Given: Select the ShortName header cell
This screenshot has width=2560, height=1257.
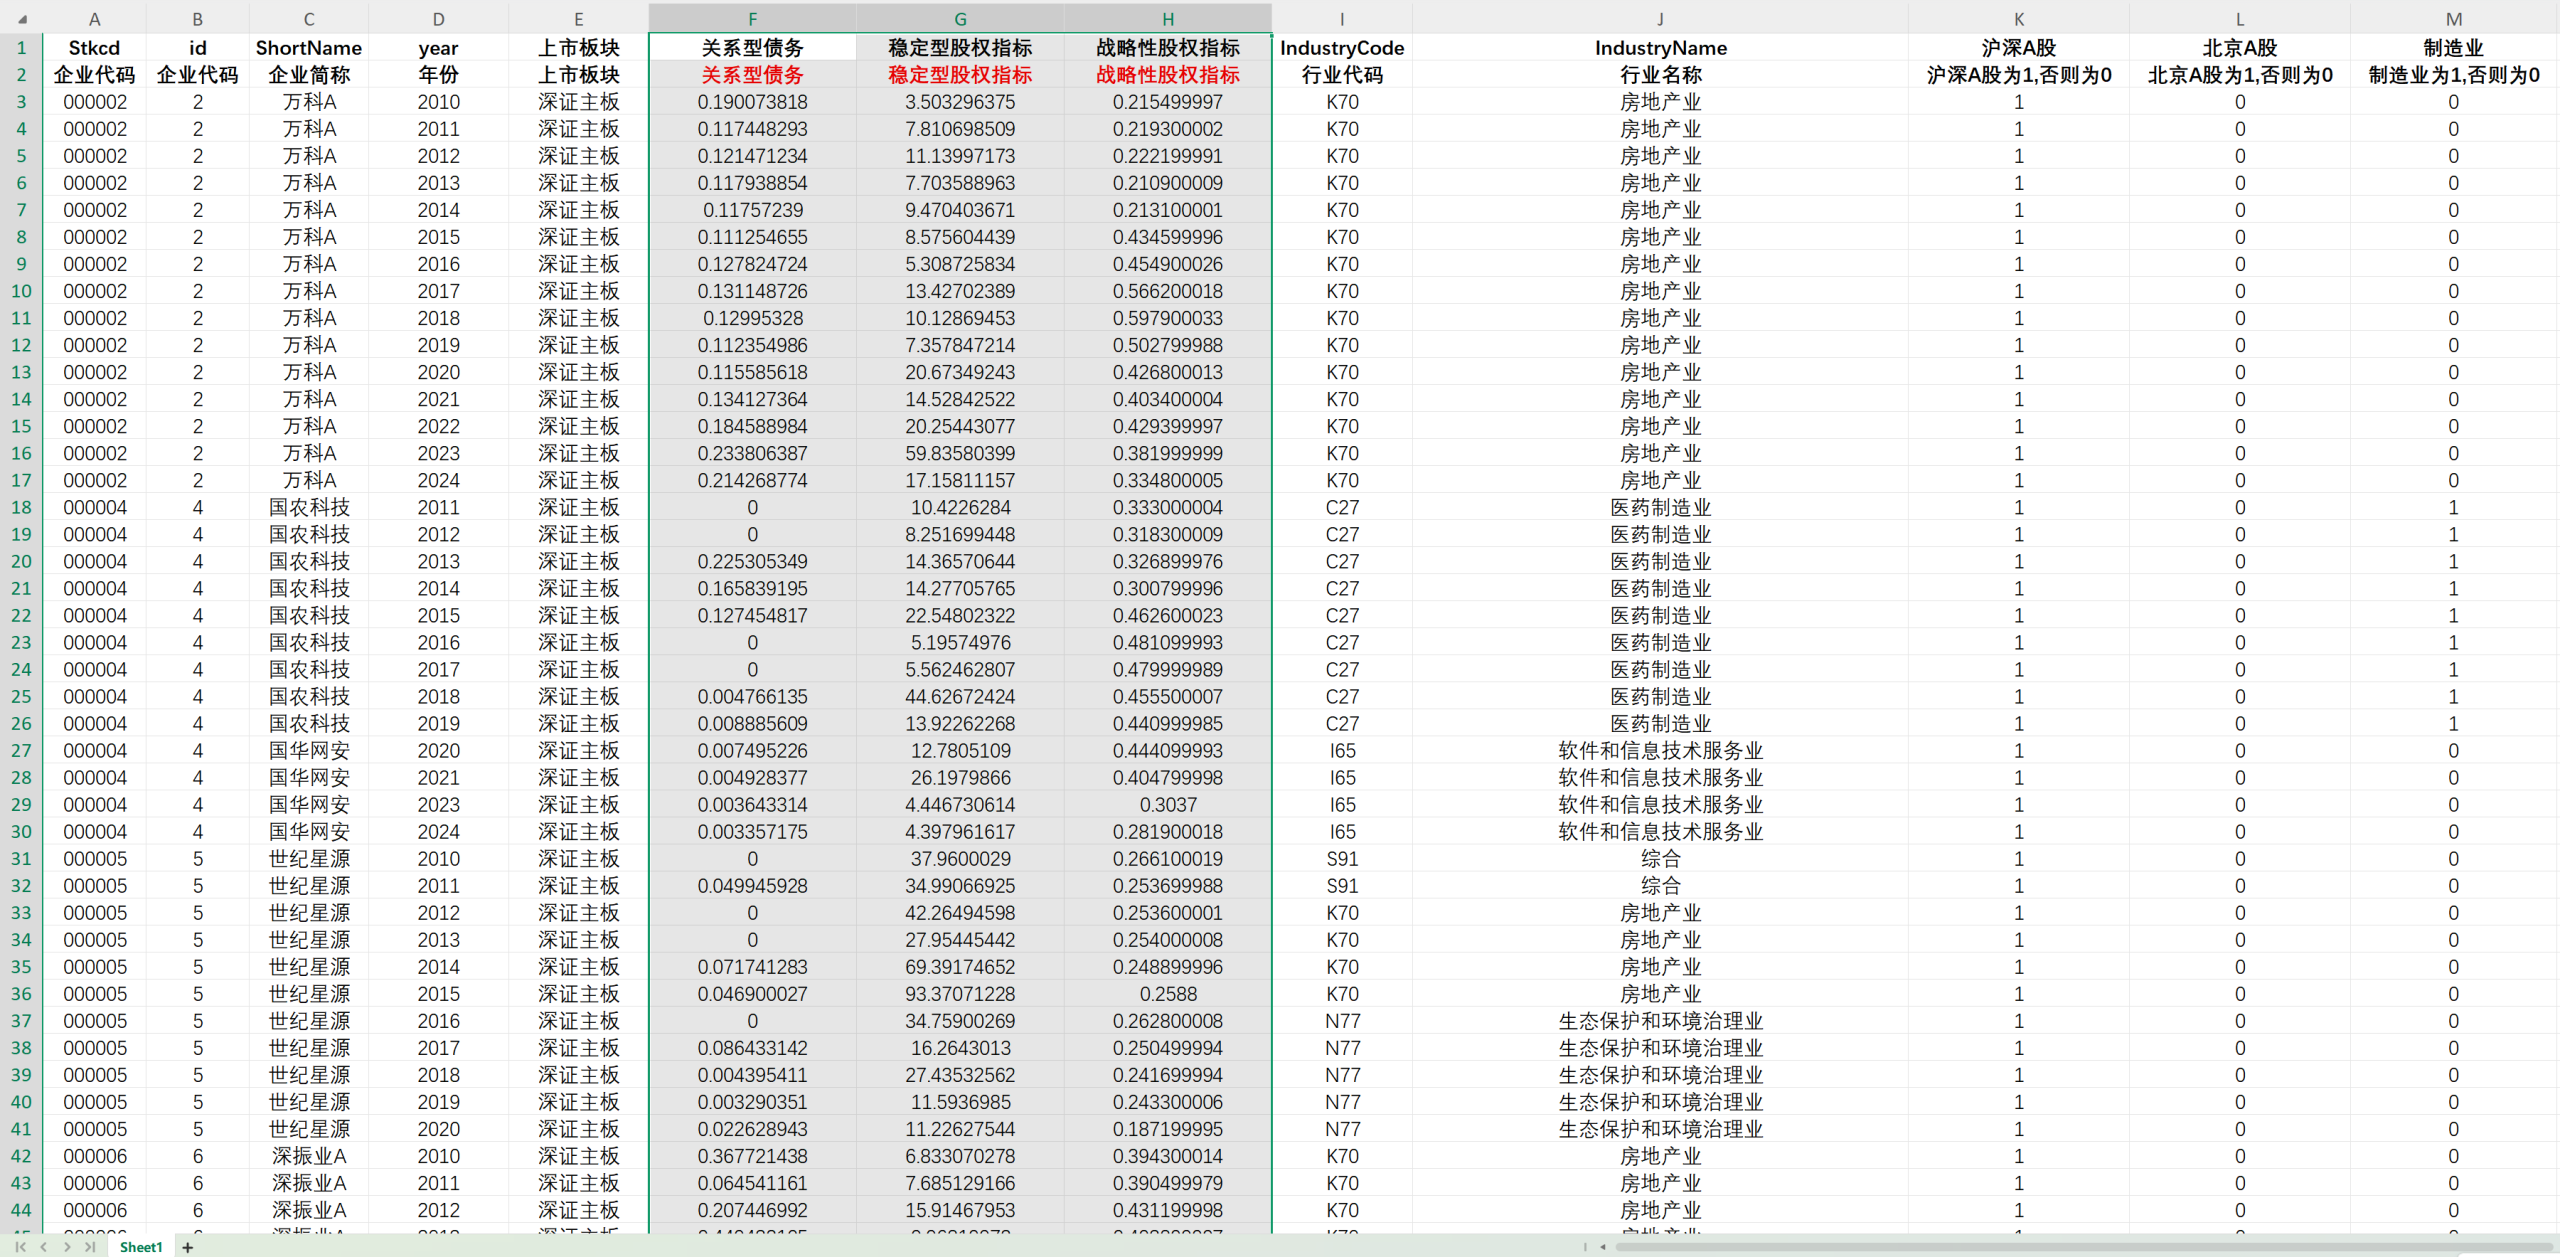Looking at the screenshot, I should coord(308,48).
